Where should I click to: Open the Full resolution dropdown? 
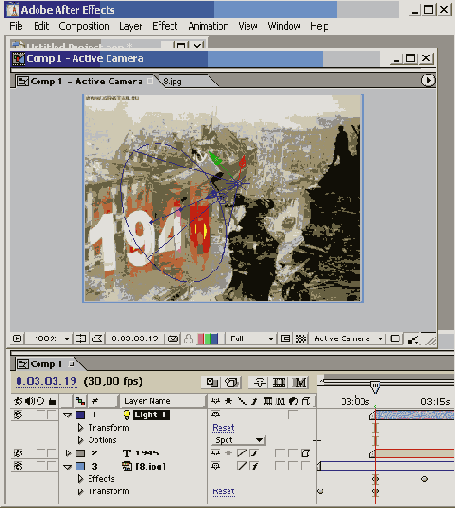pos(250,339)
